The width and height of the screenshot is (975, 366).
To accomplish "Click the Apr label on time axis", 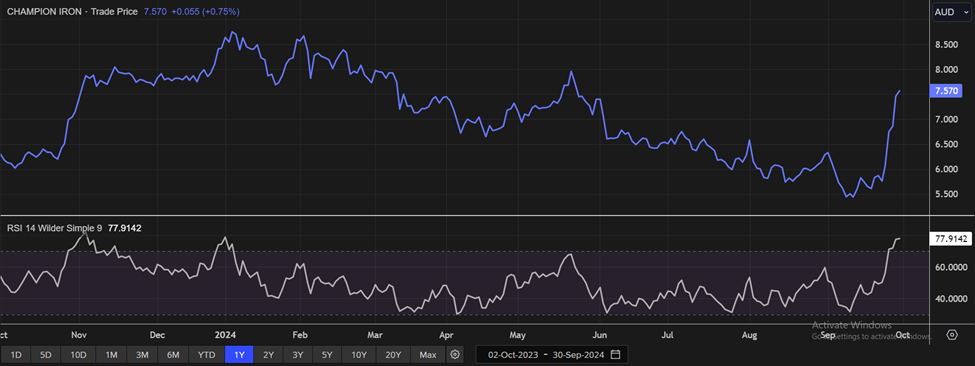I will [x=446, y=335].
